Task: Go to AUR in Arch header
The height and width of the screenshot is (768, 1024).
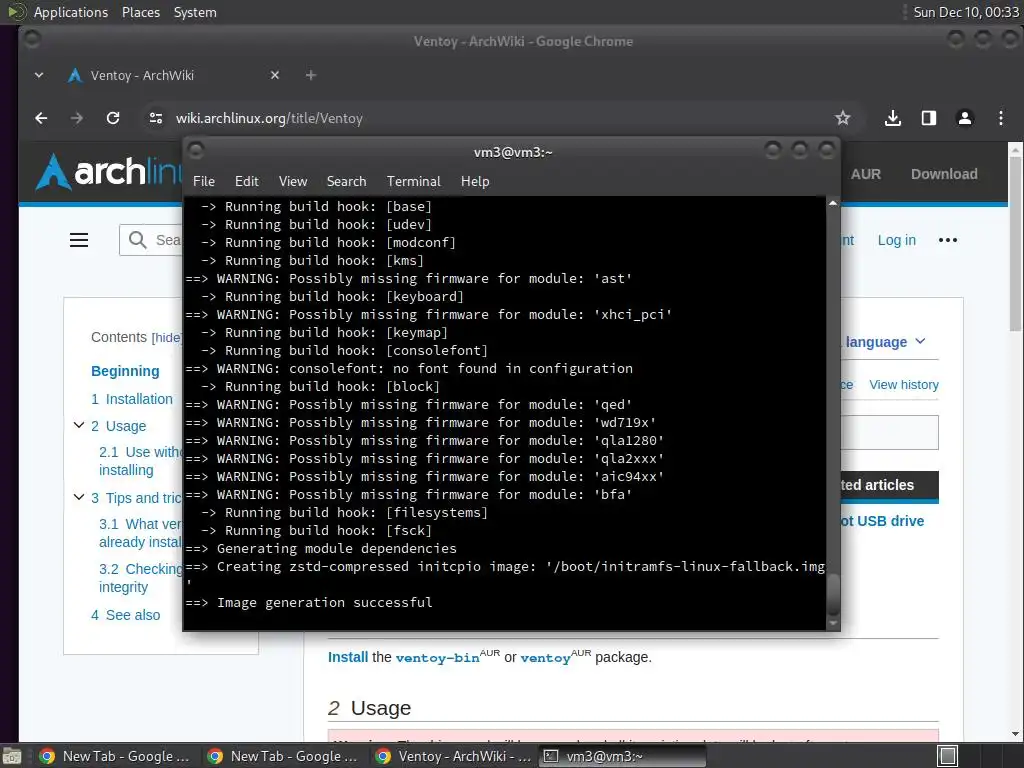Action: (866, 174)
